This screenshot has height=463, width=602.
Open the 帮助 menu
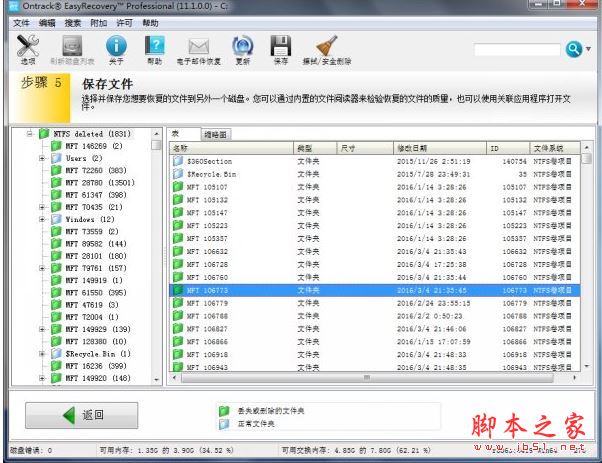point(150,23)
